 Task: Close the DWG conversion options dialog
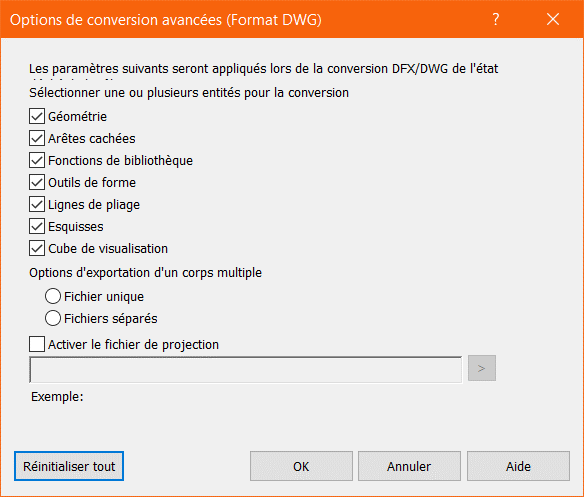pyautogui.click(x=553, y=19)
